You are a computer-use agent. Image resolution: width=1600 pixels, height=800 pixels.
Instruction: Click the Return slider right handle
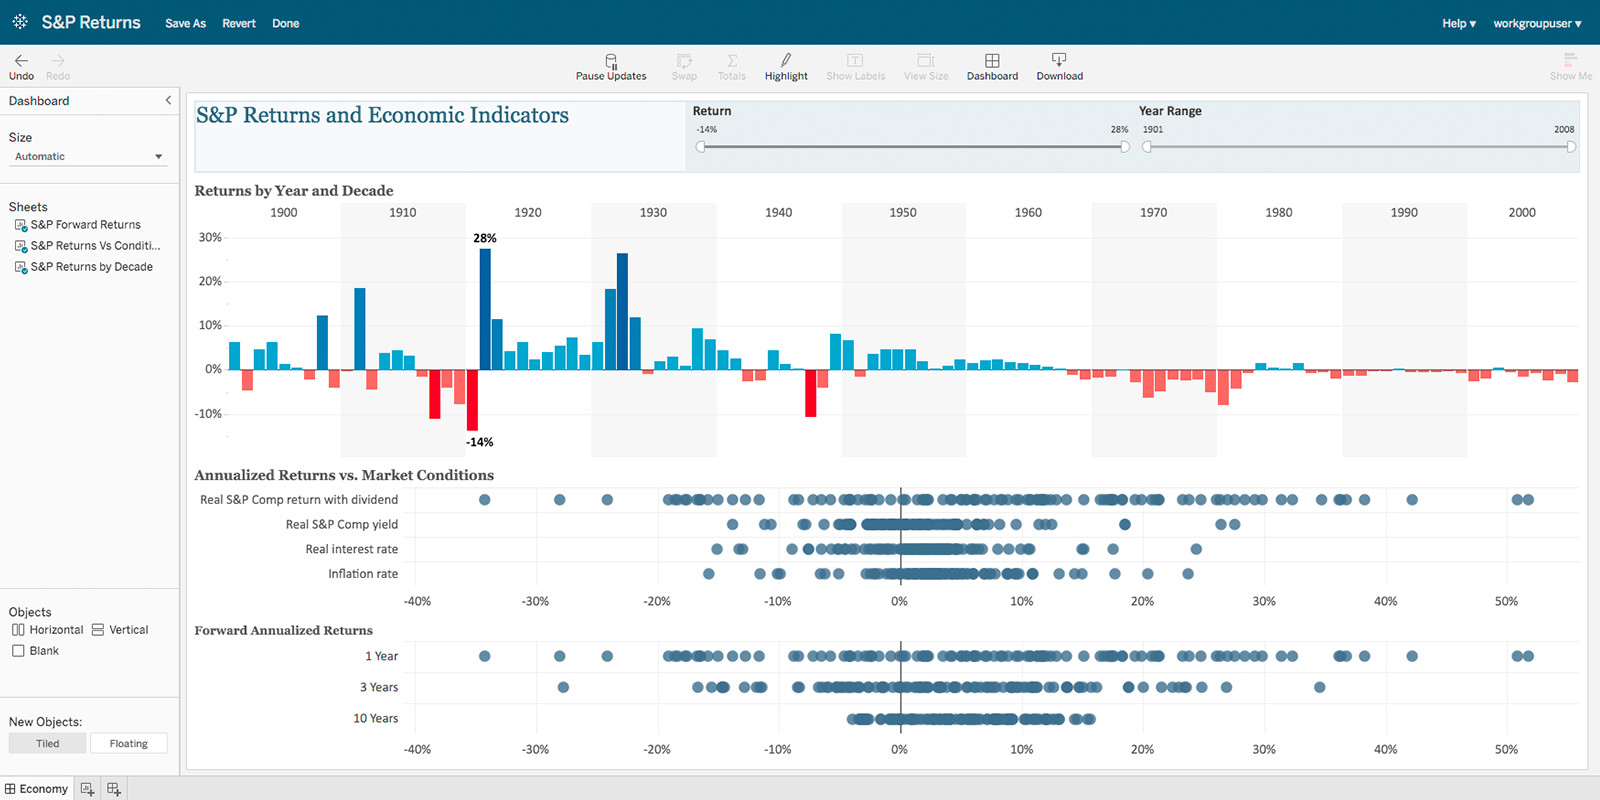pyautogui.click(x=1125, y=147)
